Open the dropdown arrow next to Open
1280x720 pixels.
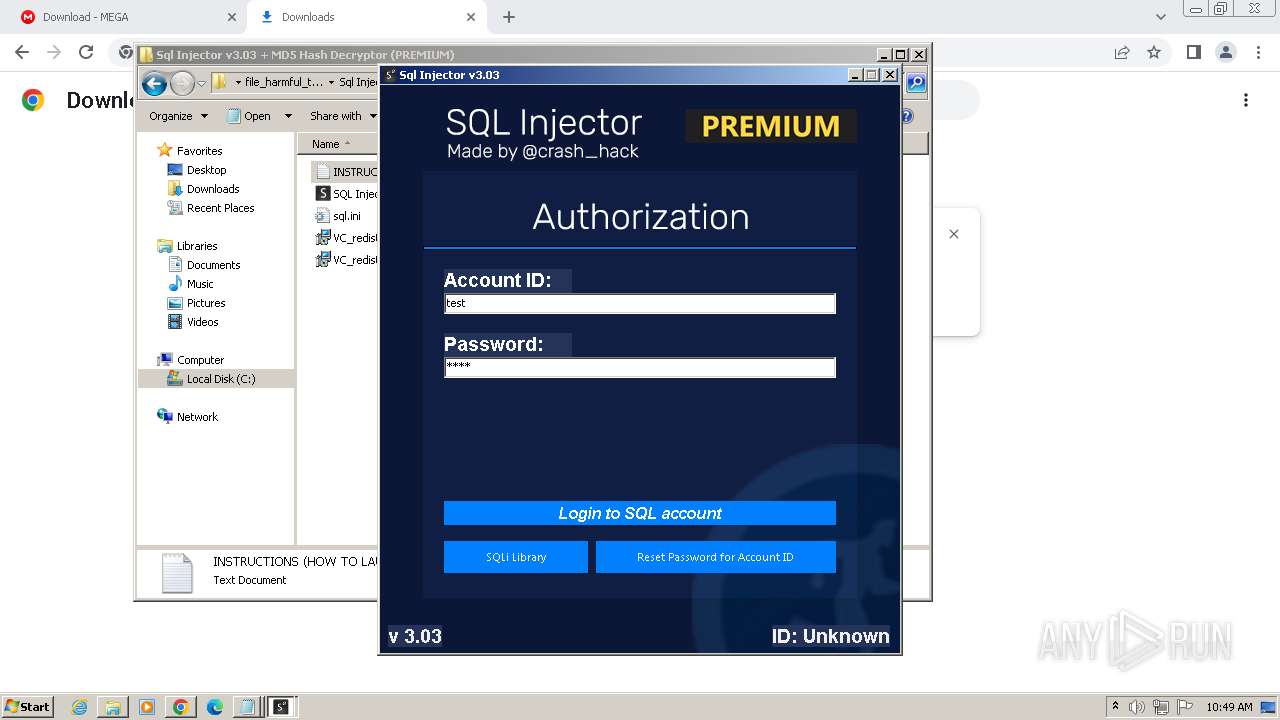click(x=288, y=116)
